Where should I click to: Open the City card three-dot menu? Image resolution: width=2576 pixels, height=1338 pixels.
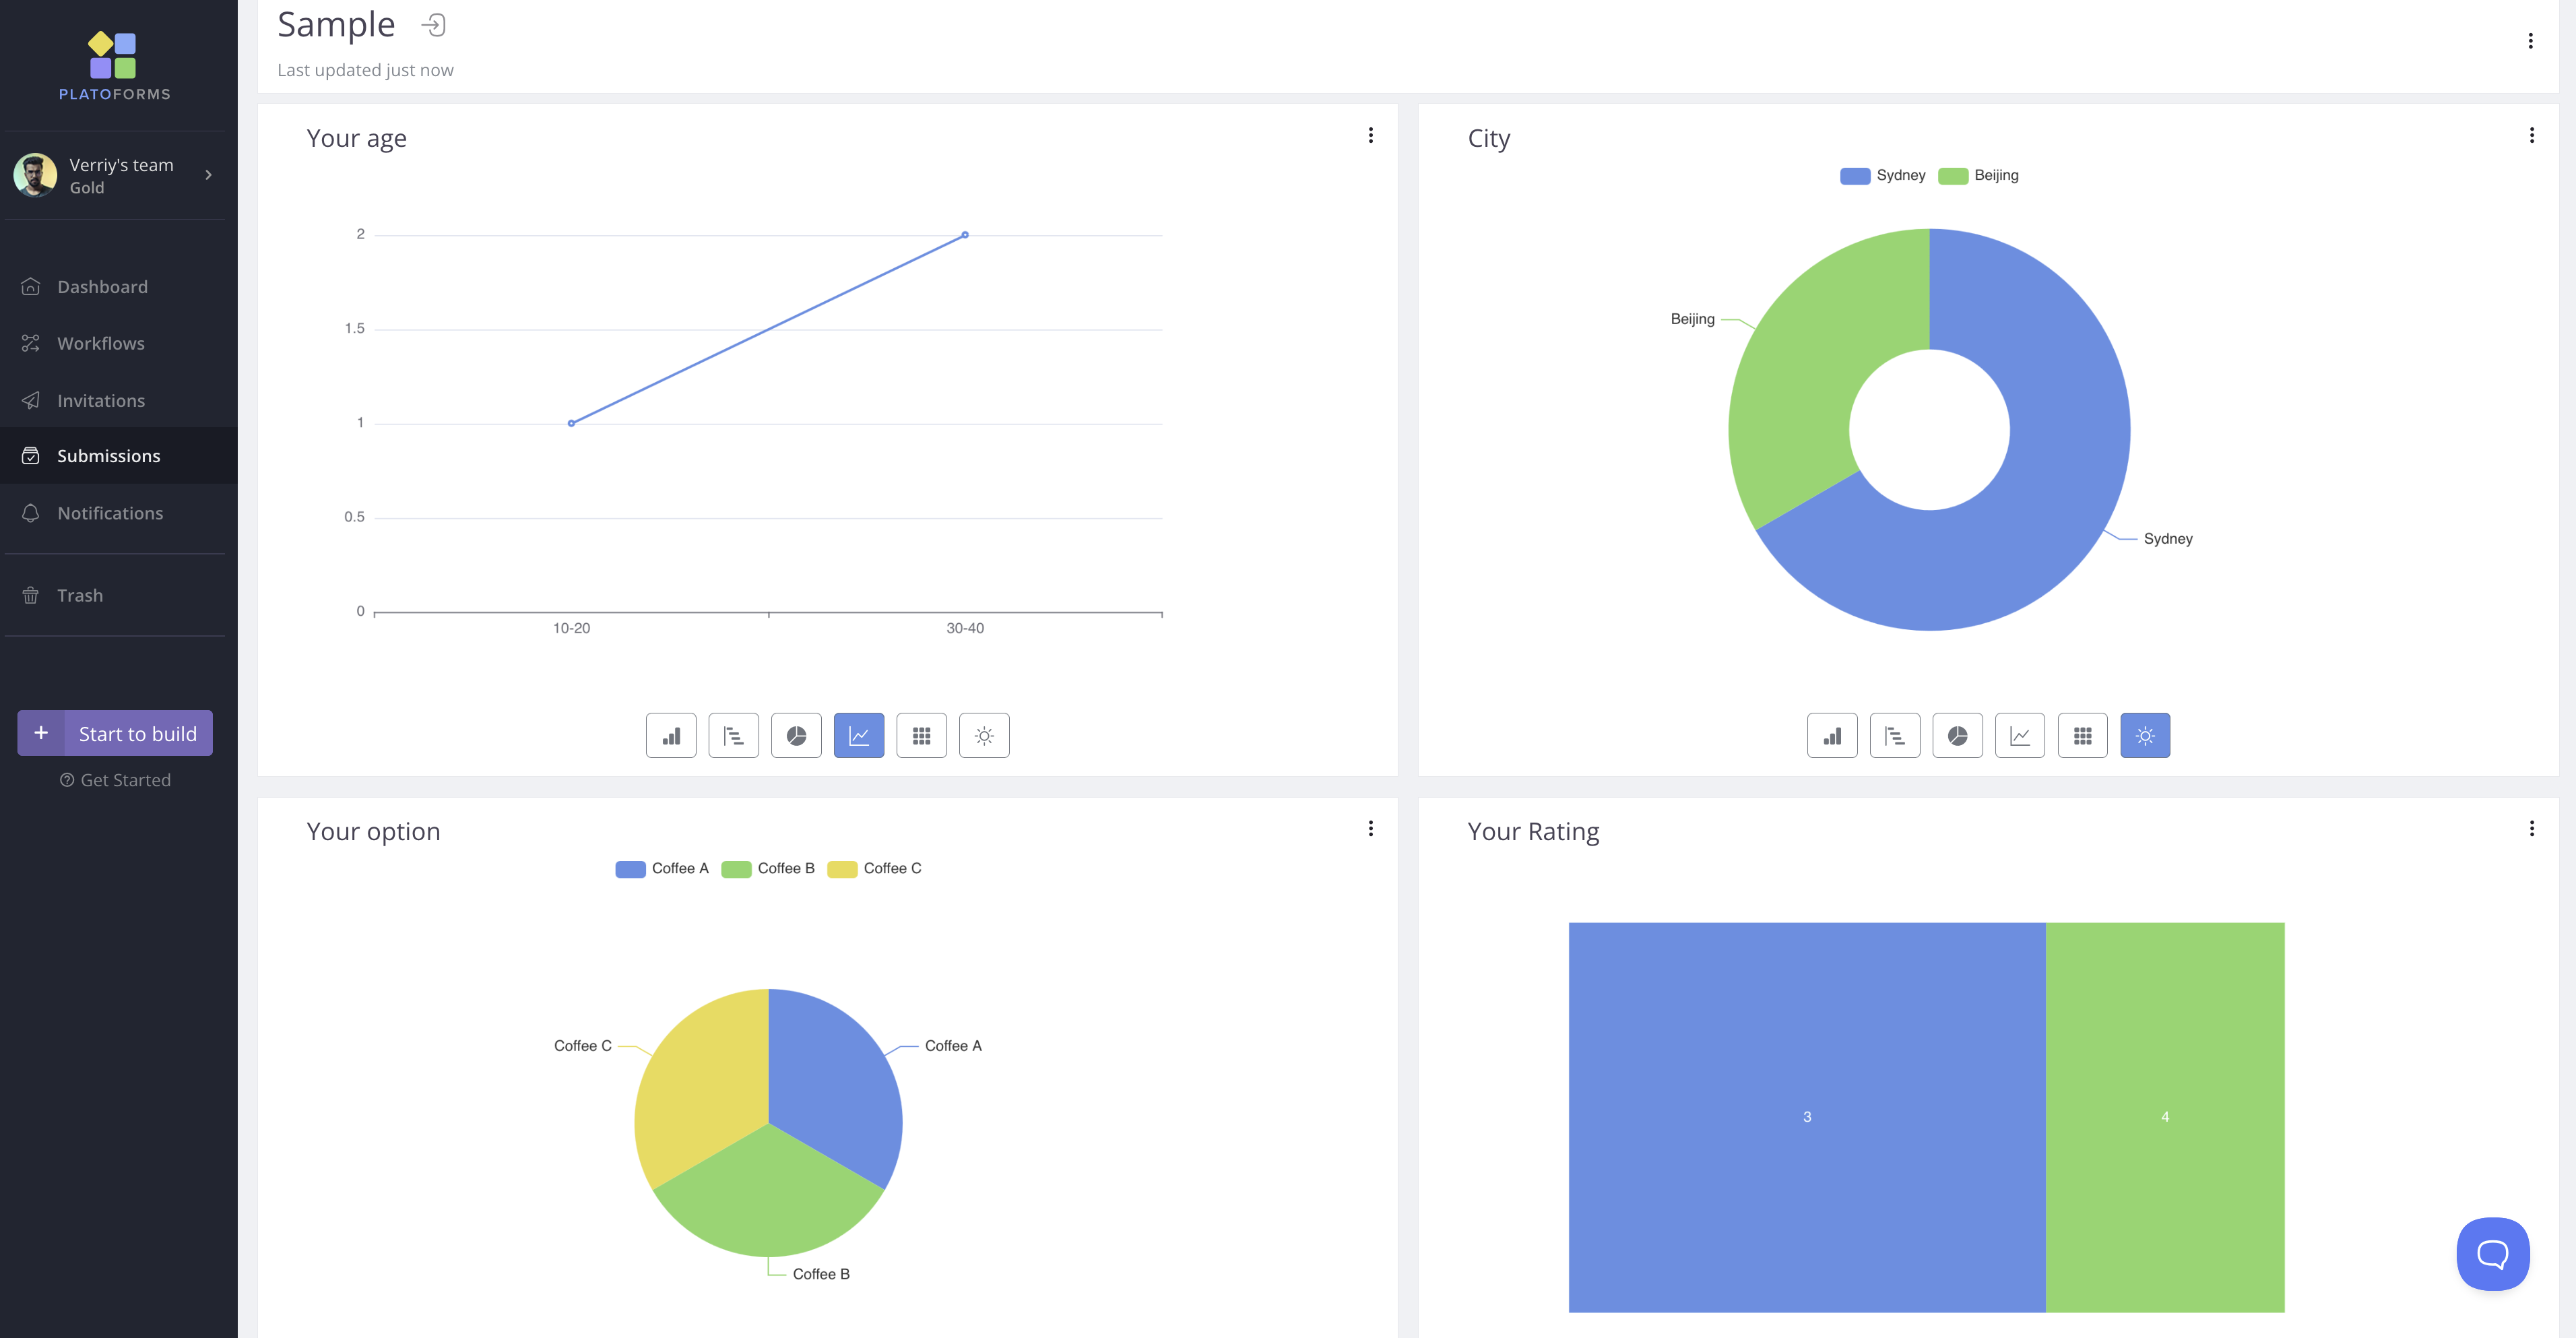[2531, 135]
